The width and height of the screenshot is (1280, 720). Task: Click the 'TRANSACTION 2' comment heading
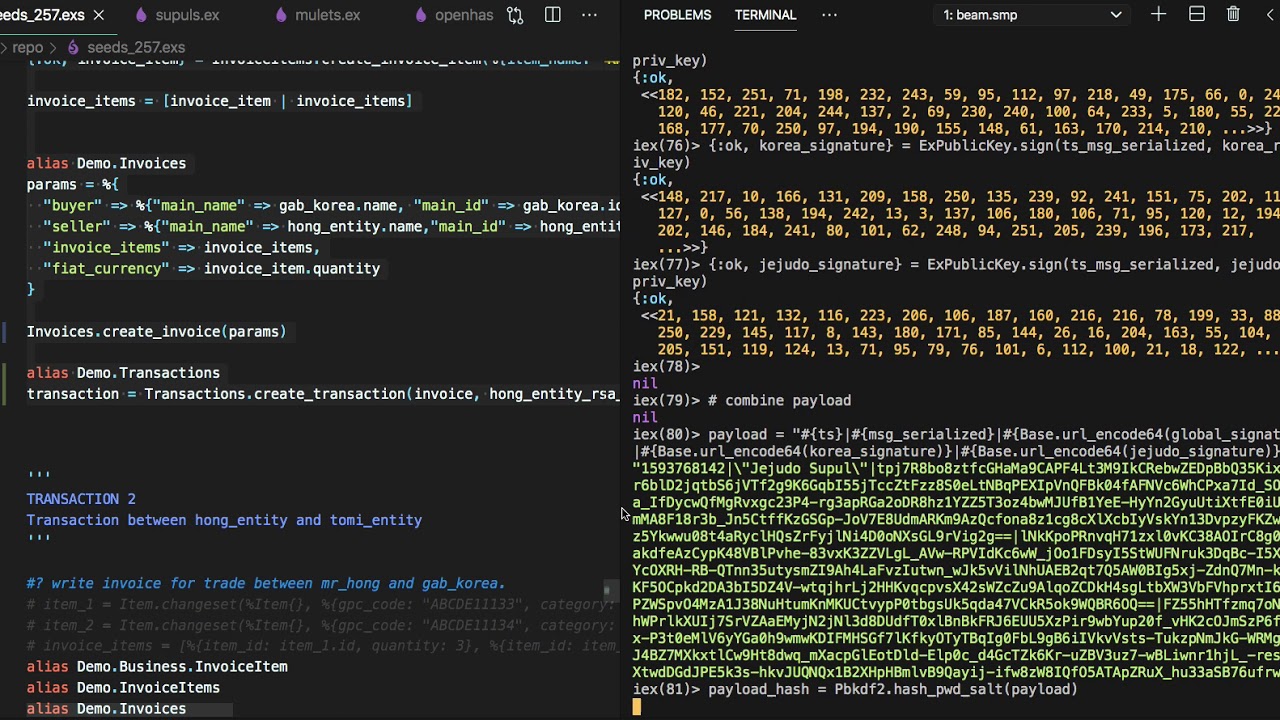point(81,498)
